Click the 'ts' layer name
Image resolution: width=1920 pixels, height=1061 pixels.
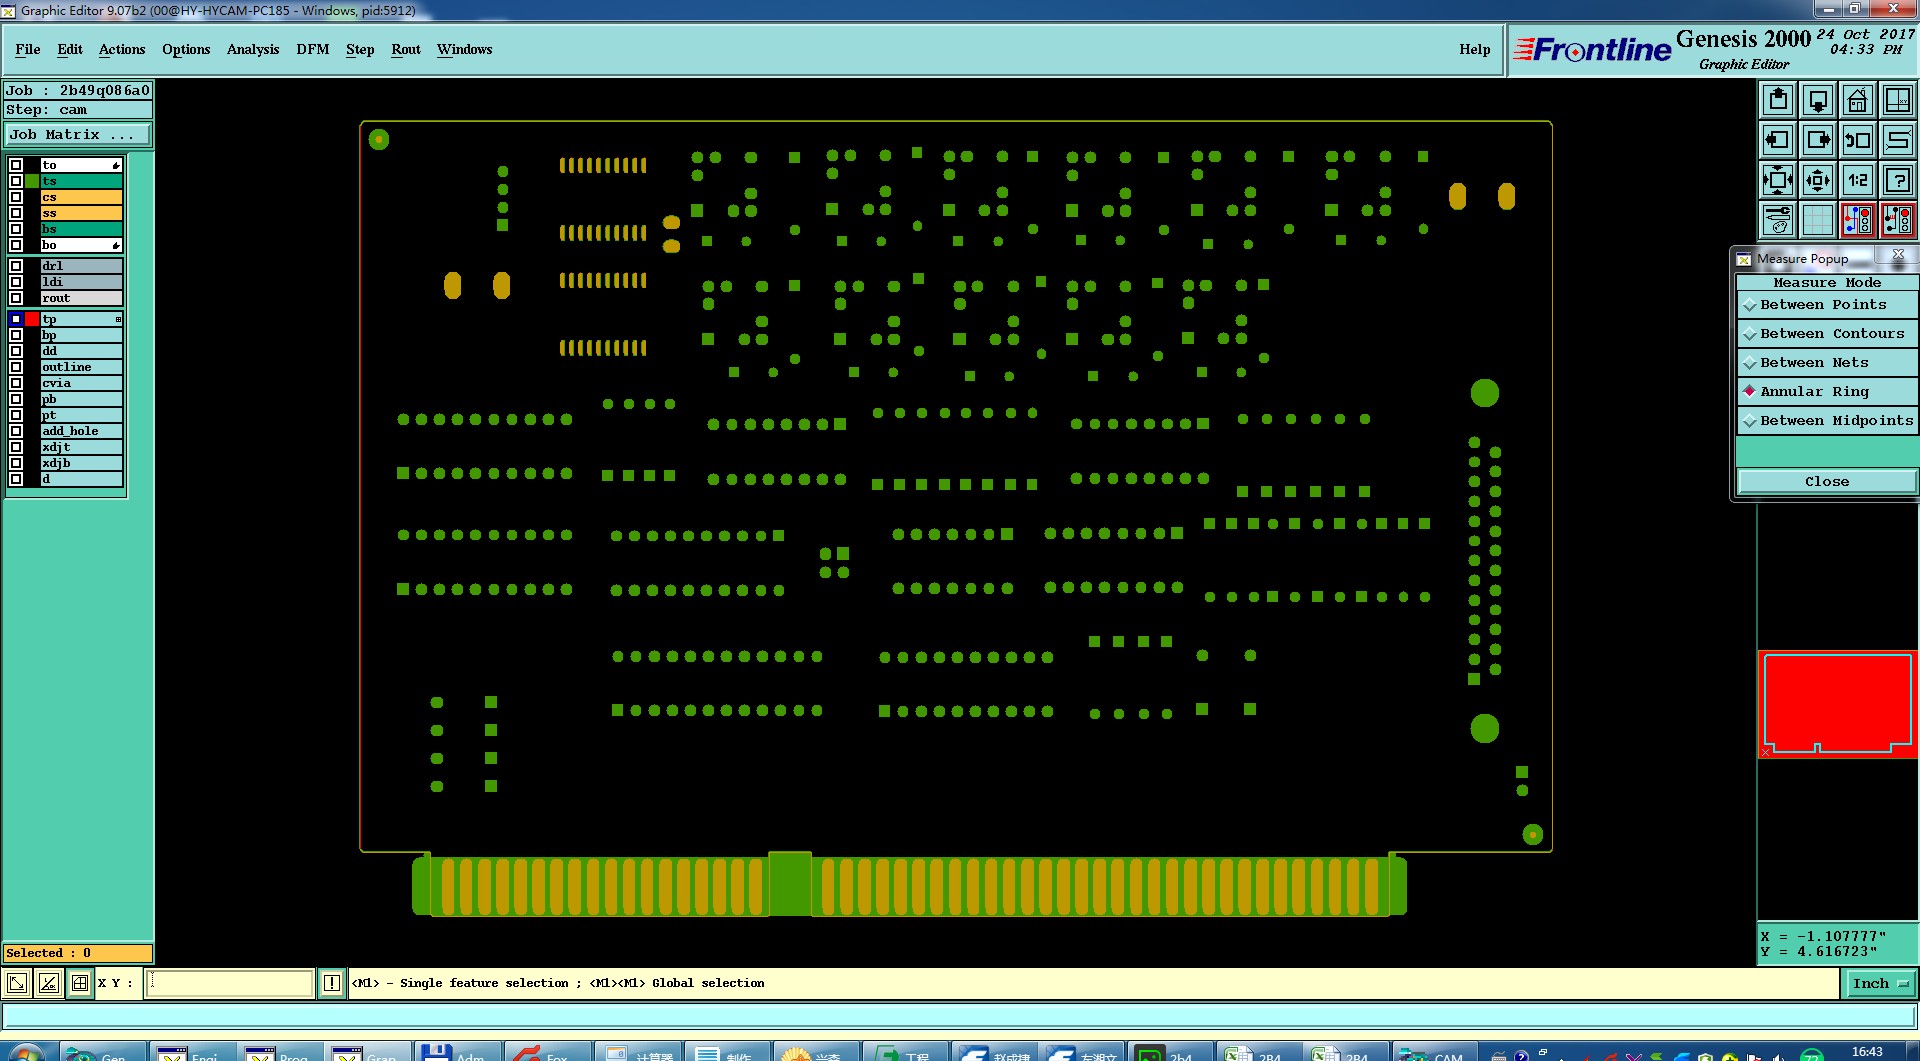pos(81,181)
